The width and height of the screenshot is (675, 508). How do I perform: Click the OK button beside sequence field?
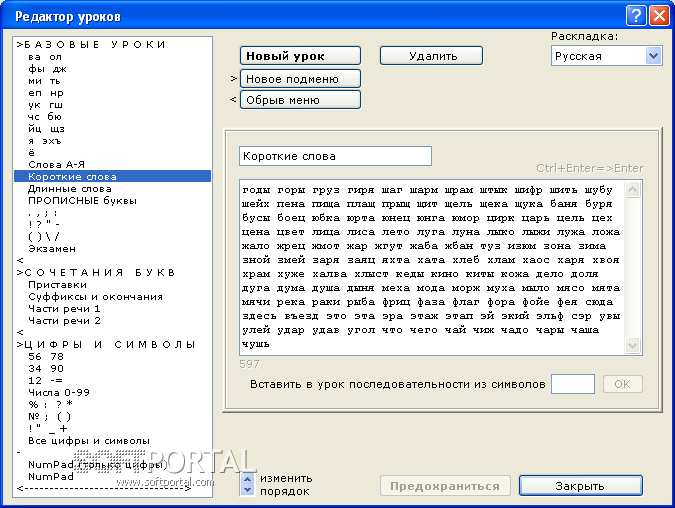(x=622, y=384)
